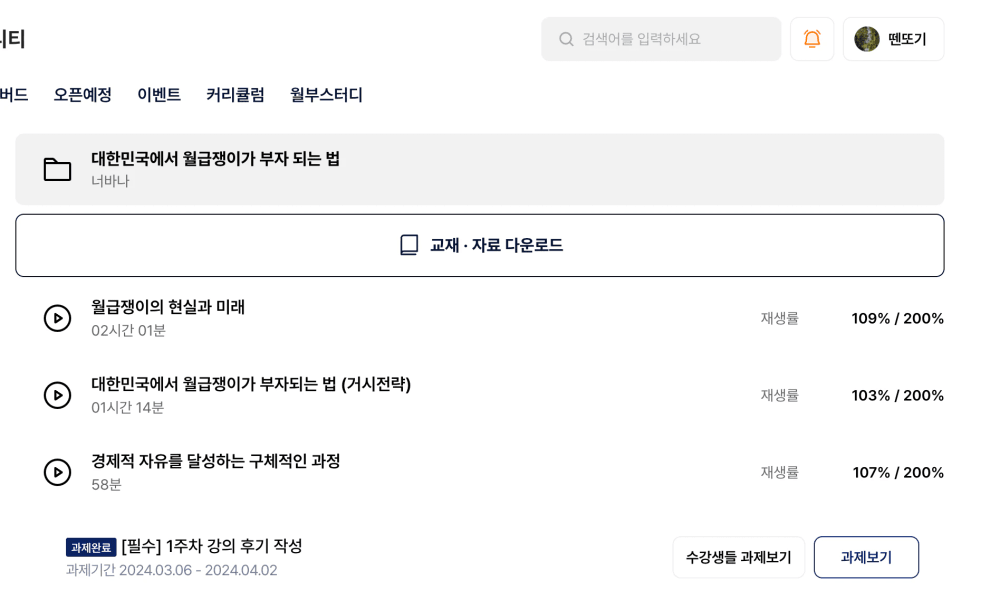Open the 뗀또기 profile menu
The image size is (1000, 609).
pyautogui.click(x=893, y=39)
